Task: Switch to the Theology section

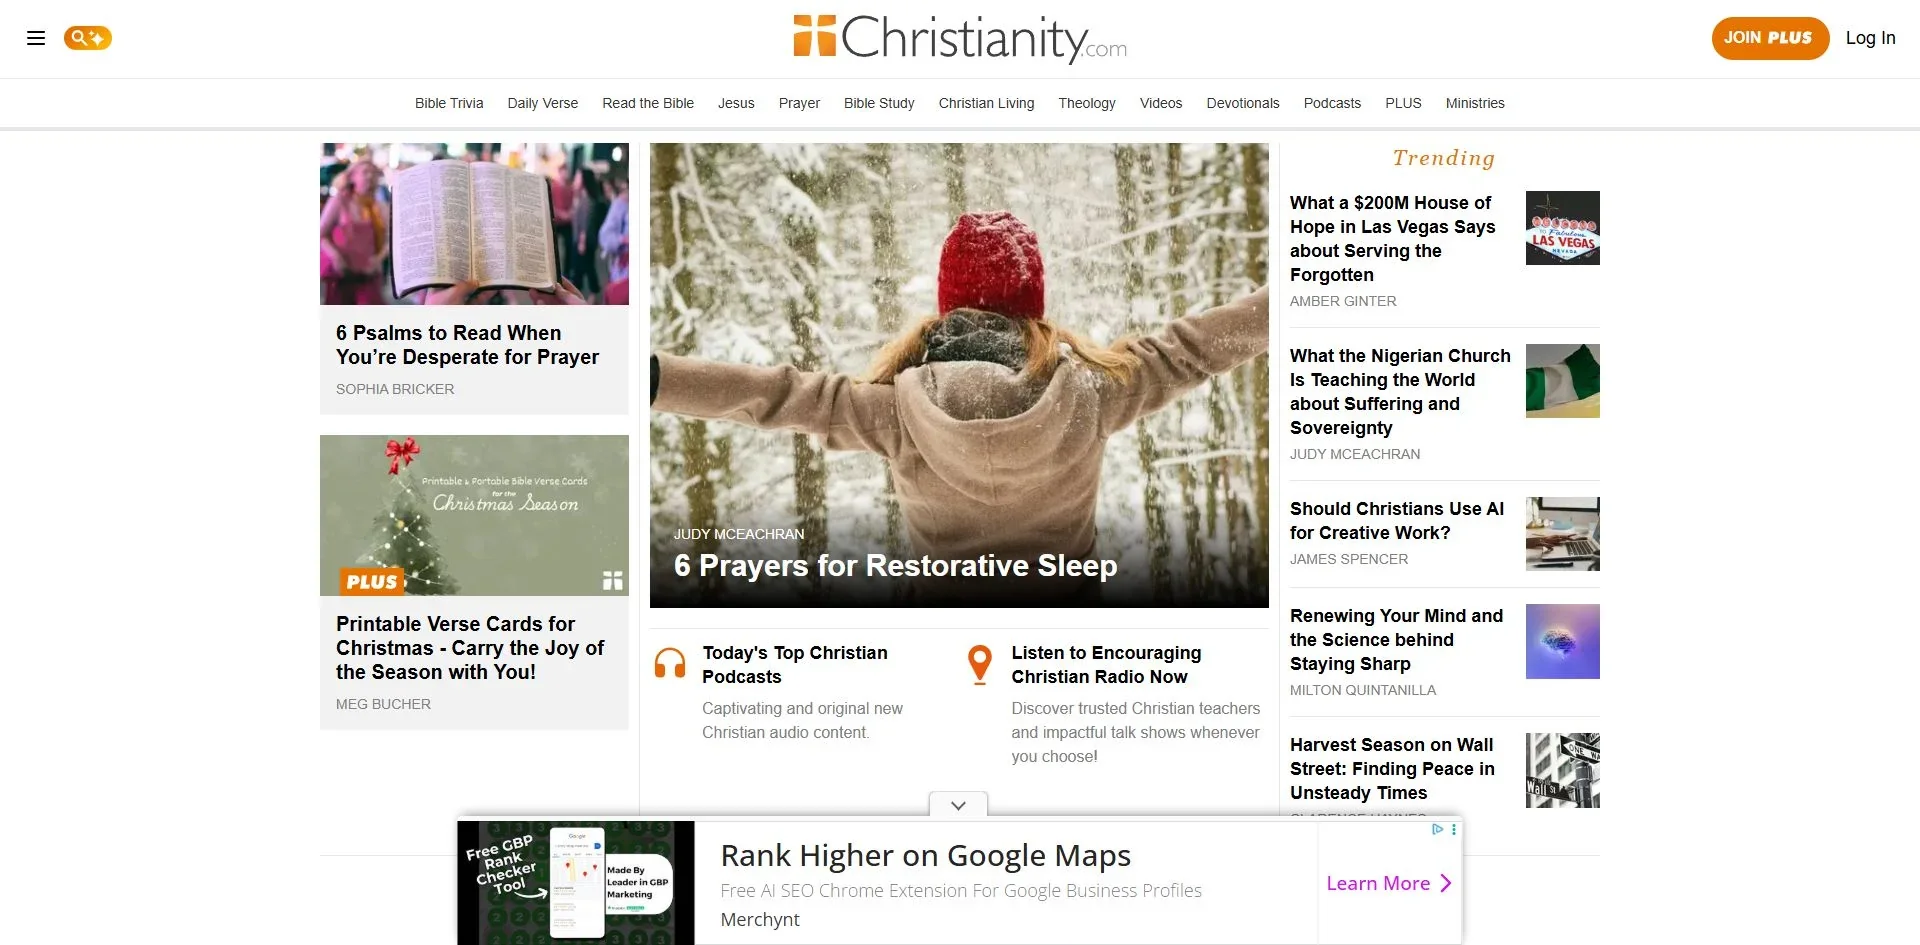Action: coord(1086,103)
